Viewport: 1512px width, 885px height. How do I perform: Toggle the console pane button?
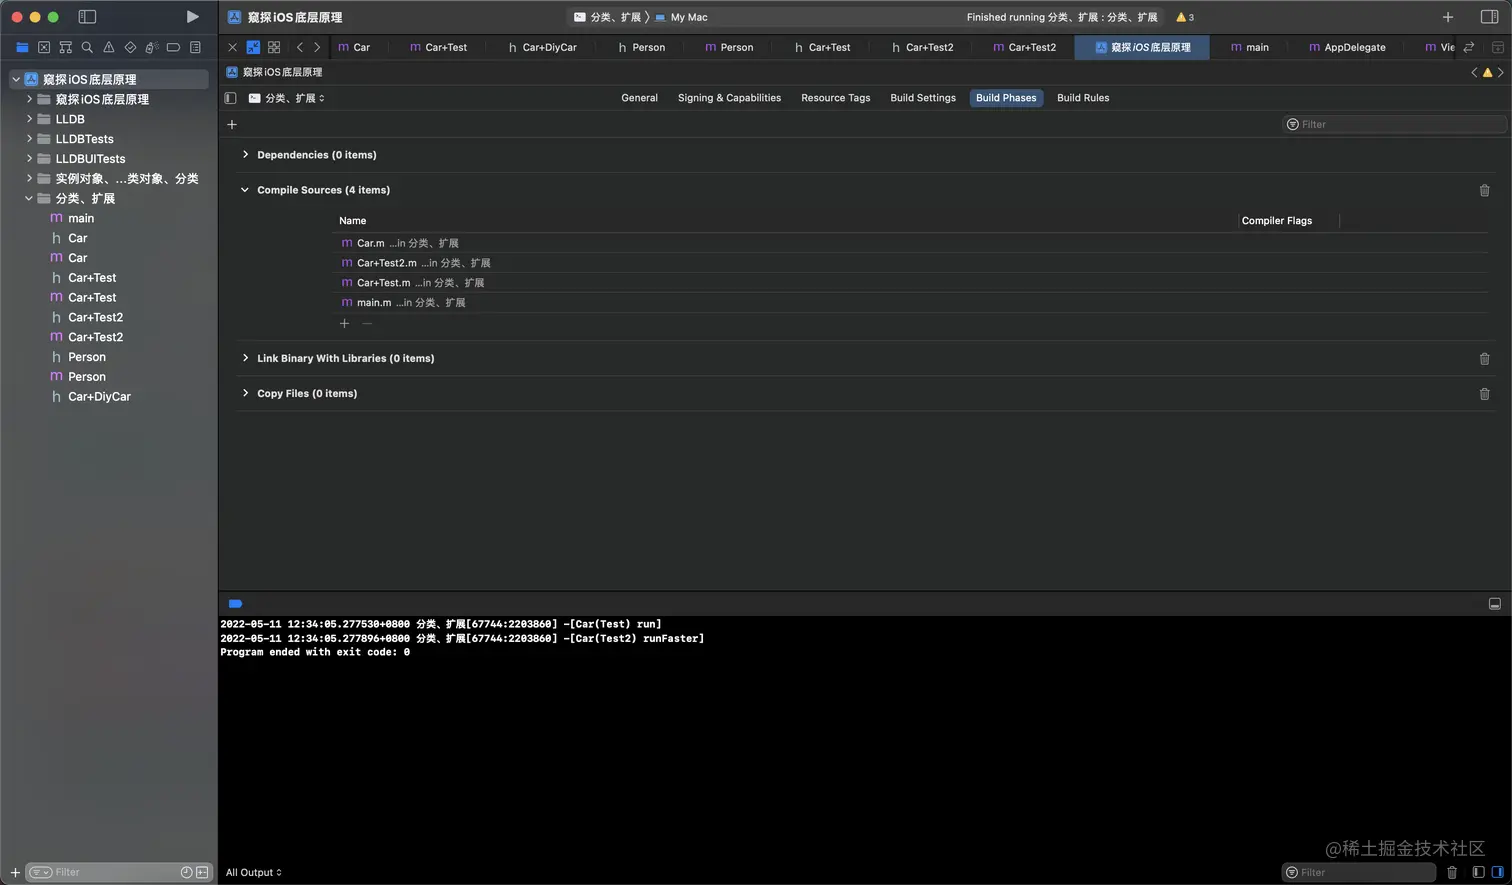[x=1497, y=872]
